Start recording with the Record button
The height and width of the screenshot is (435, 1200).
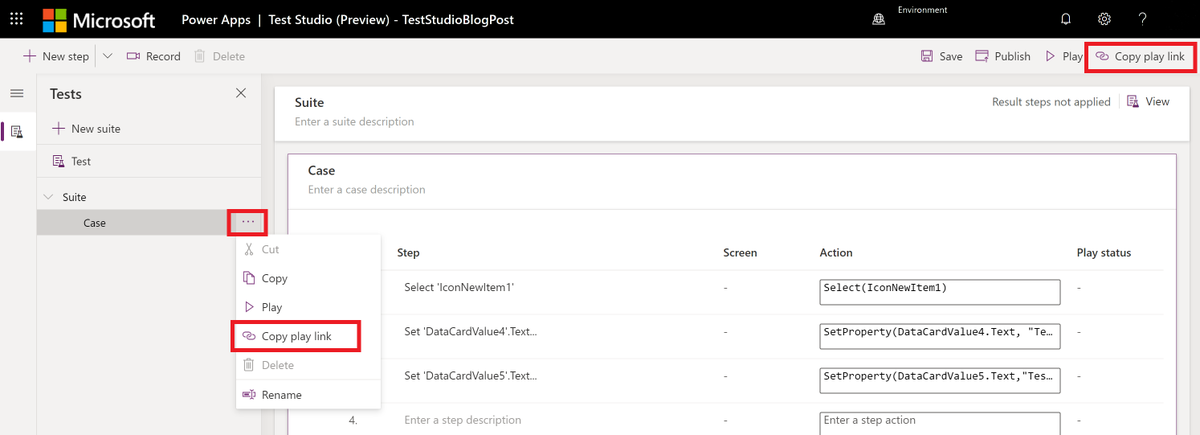[x=153, y=56]
